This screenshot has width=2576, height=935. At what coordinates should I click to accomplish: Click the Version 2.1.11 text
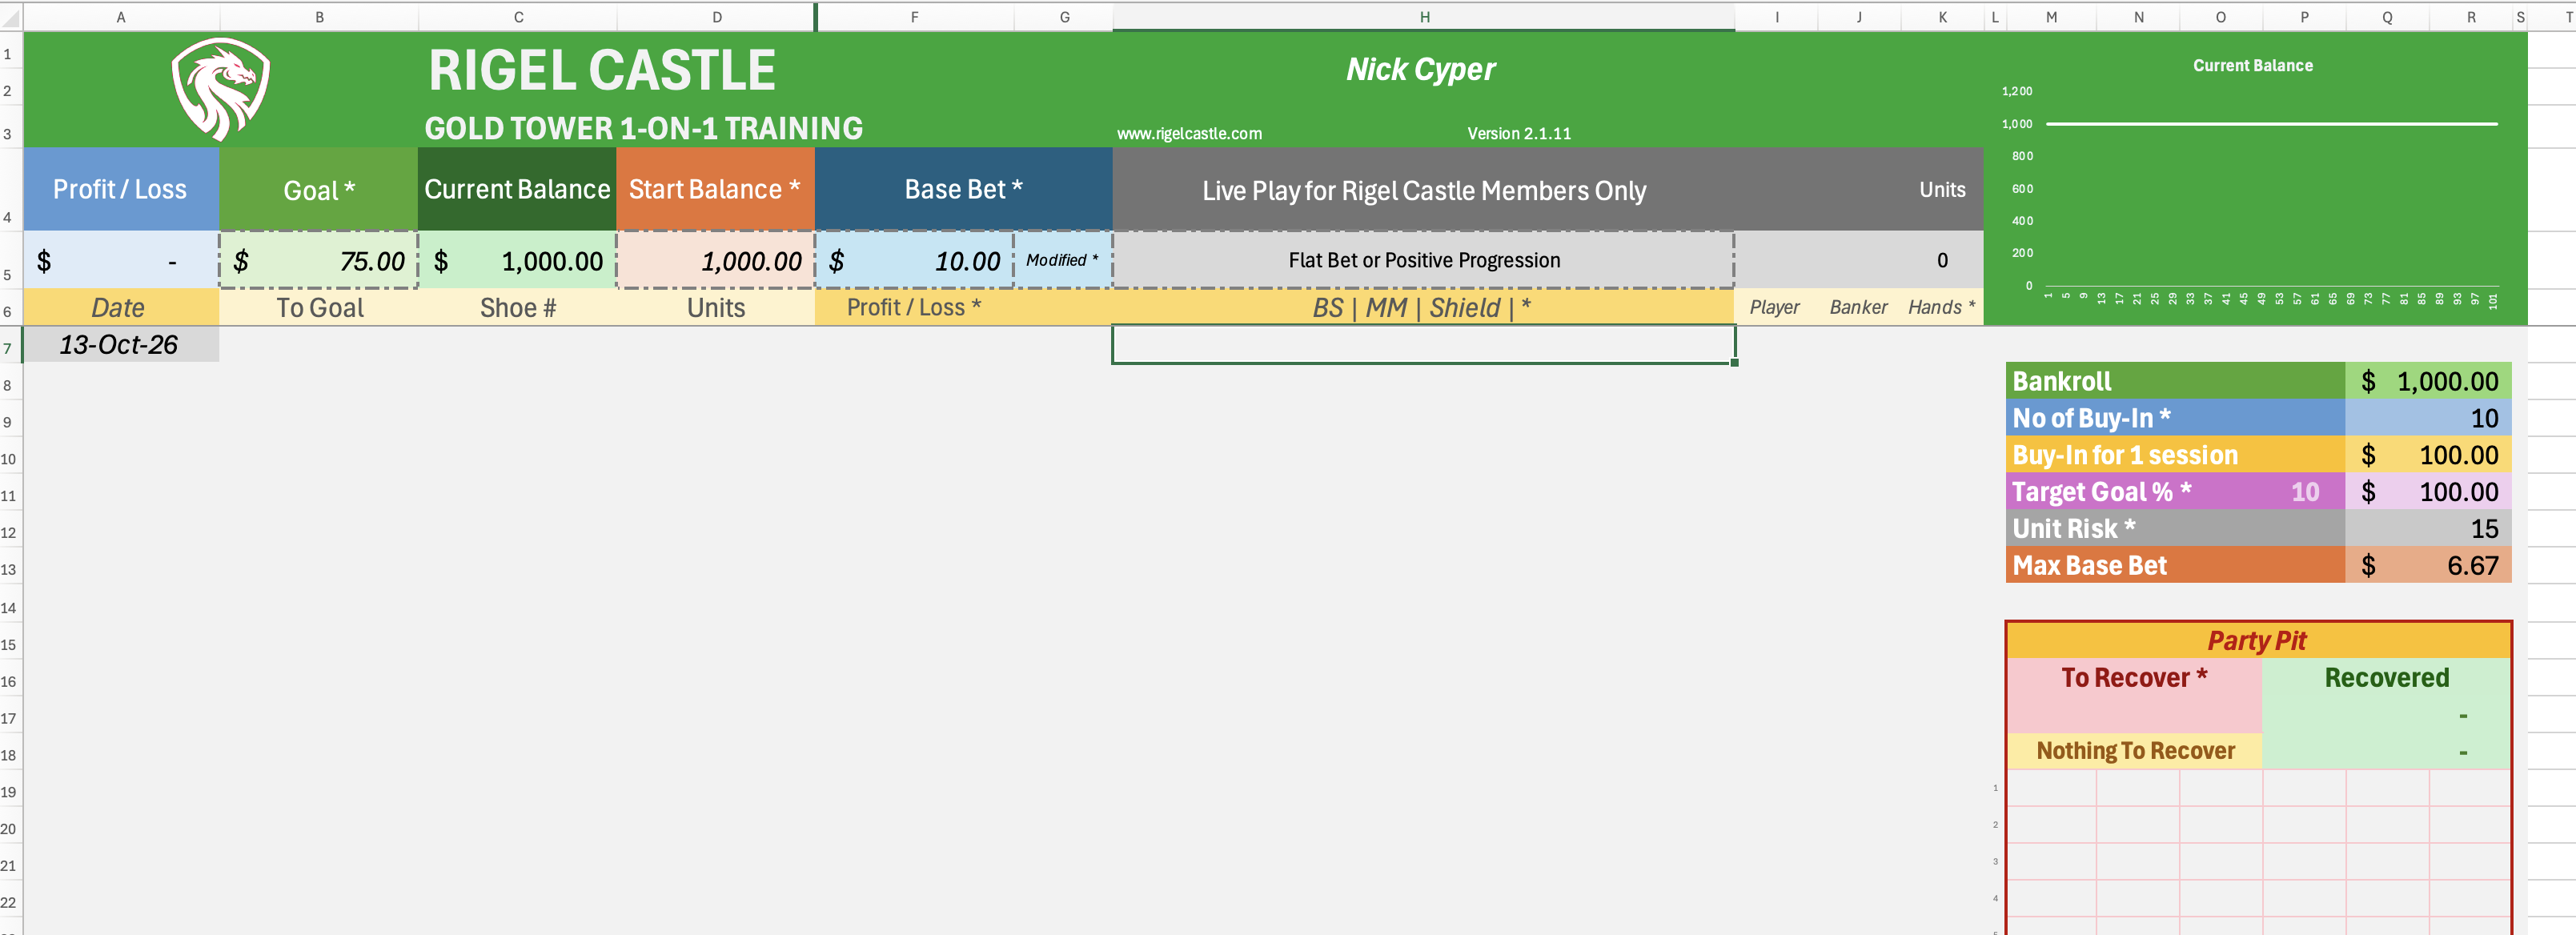point(1518,134)
